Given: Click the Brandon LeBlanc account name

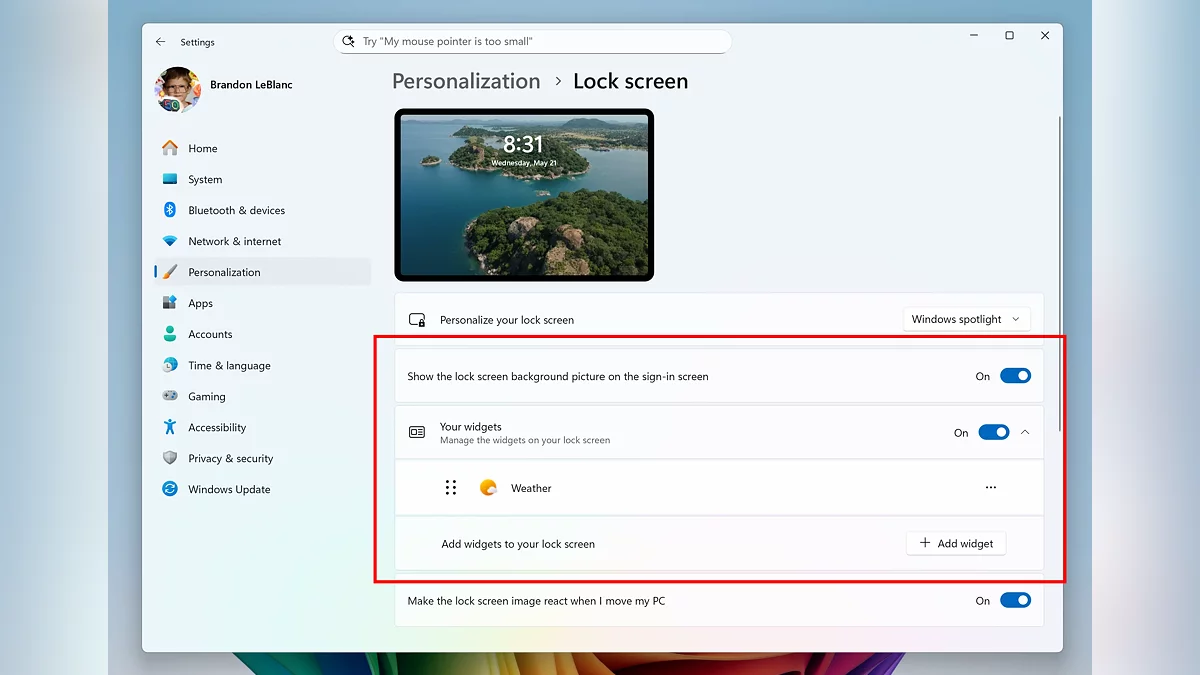Looking at the screenshot, I should pyautogui.click(x=252, y=85).
